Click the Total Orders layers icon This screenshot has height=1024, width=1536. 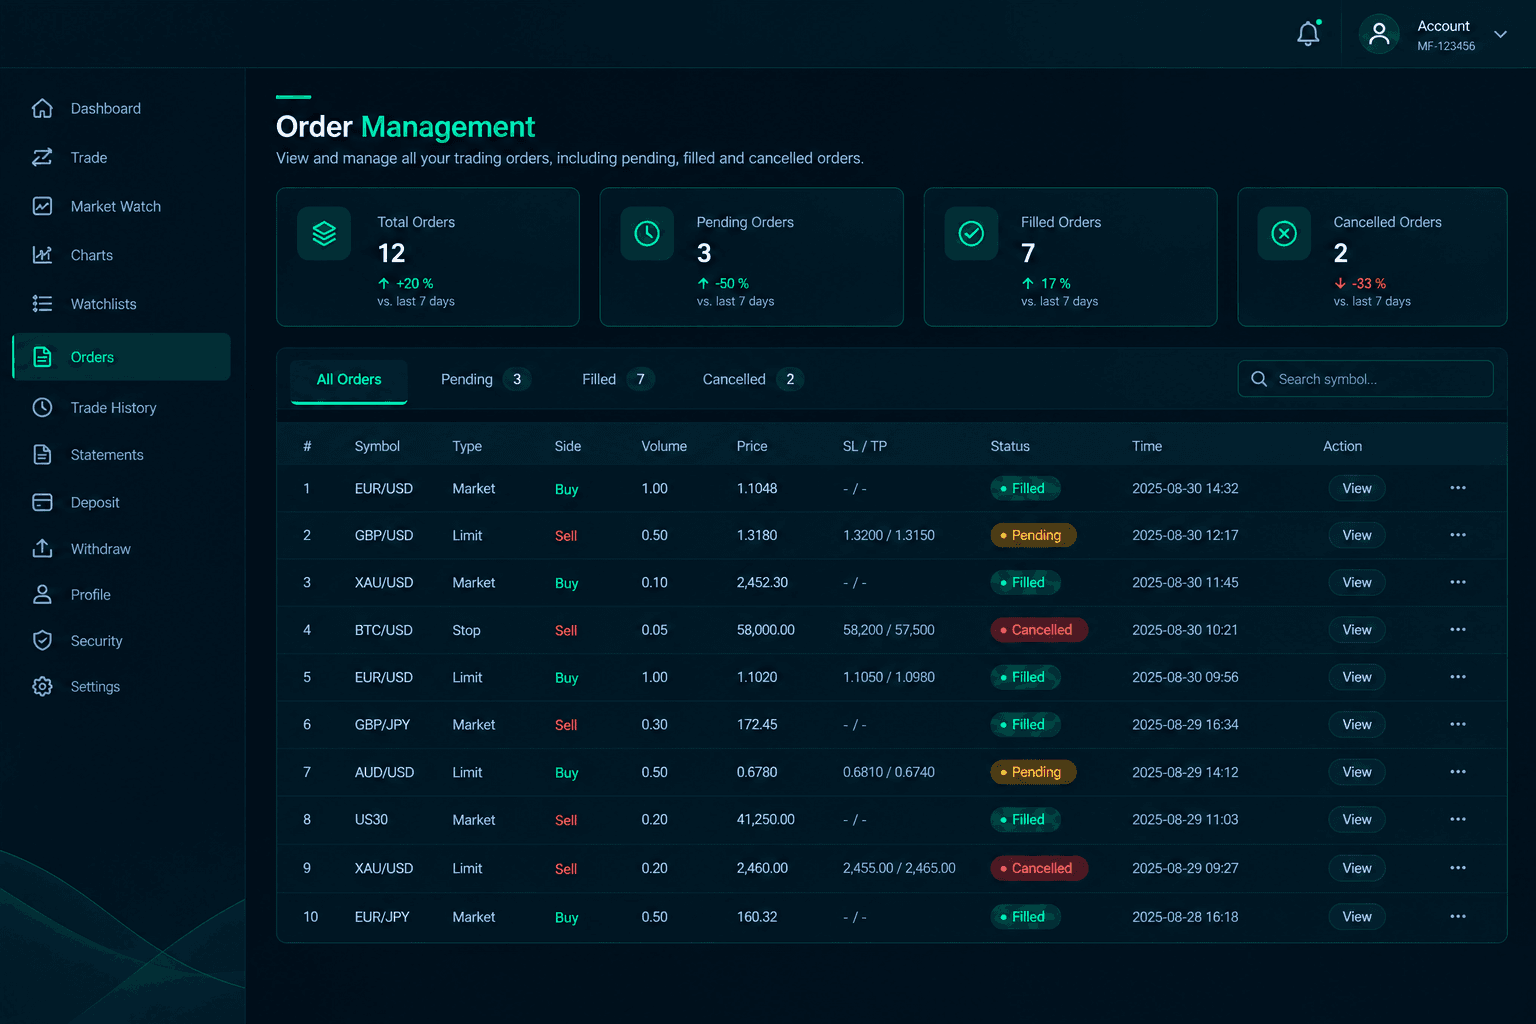tap(324, 233)
